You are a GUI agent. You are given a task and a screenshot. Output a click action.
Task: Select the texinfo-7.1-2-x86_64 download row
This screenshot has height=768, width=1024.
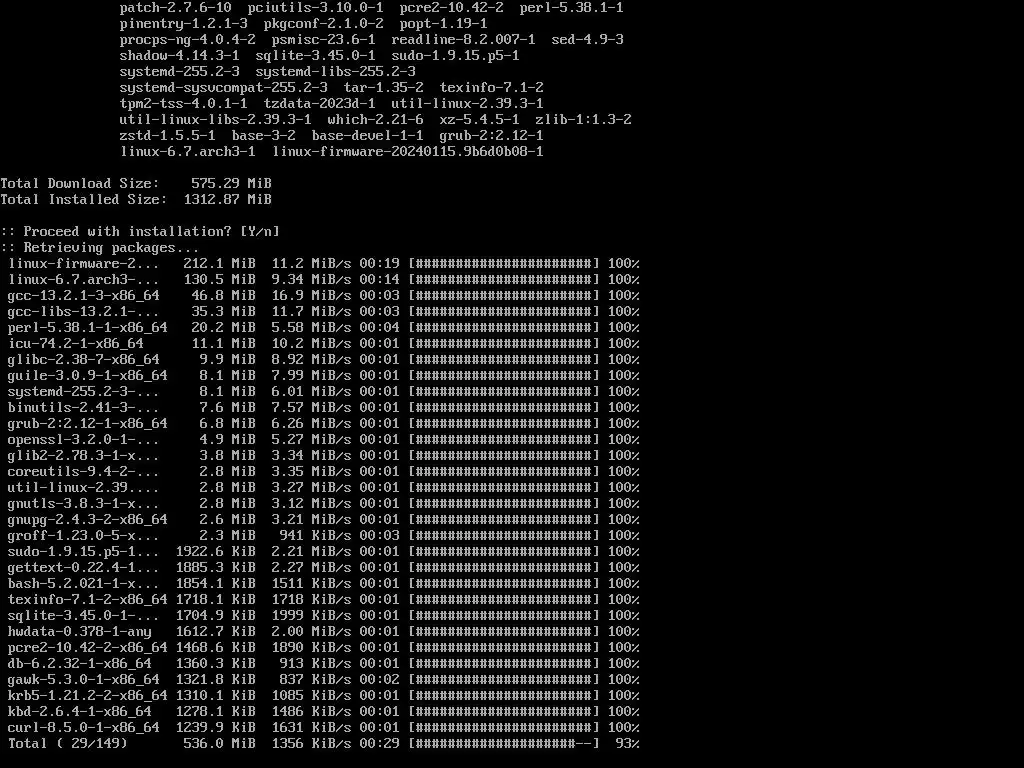click(x=323, y=599)
